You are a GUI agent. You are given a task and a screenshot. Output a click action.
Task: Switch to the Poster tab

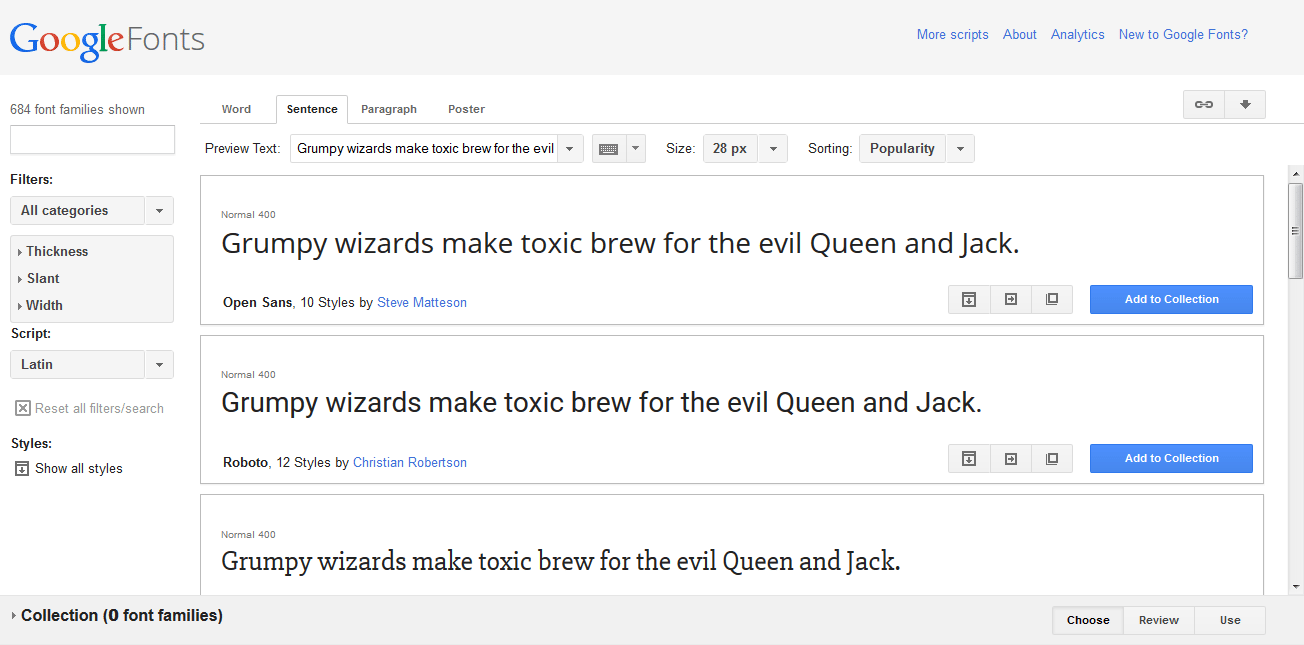click(x=466, y=109)
